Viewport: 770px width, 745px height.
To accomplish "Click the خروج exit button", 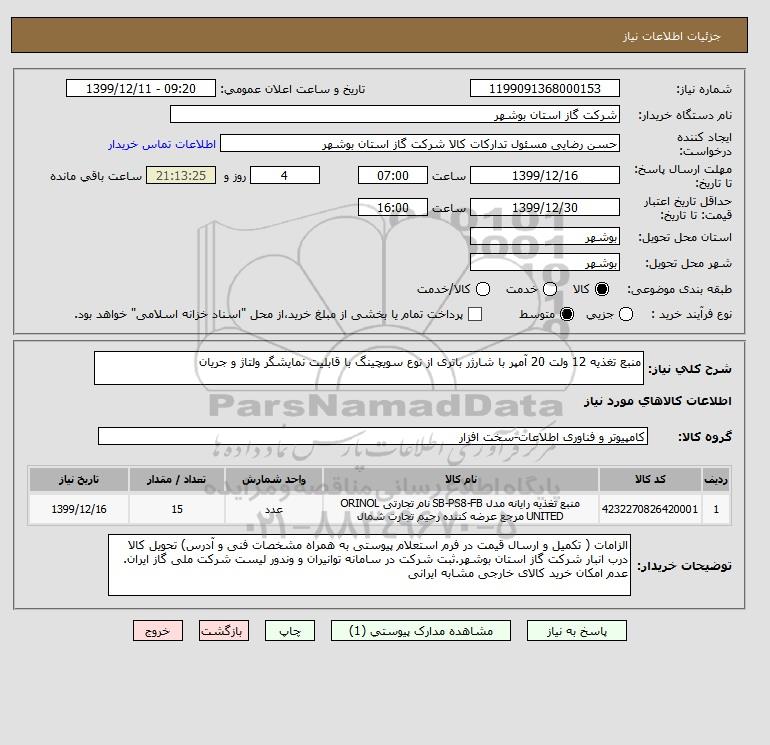I will click(158, 631).
